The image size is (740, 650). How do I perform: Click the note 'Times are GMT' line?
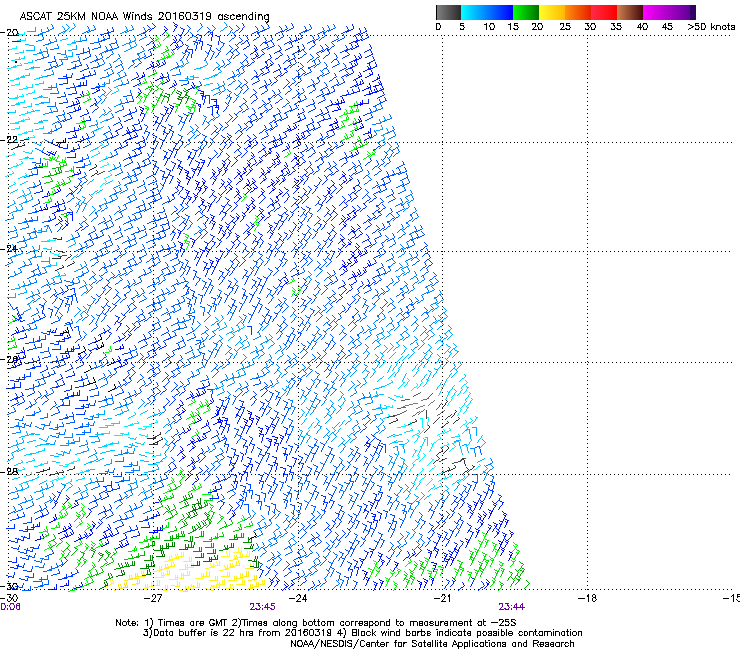(x=316, y=623)
